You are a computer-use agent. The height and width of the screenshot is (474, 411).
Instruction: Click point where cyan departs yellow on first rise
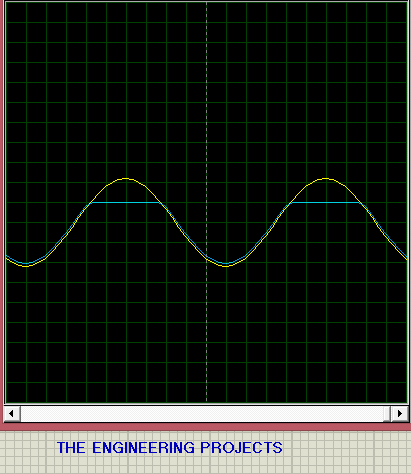(x=92, y=202)
